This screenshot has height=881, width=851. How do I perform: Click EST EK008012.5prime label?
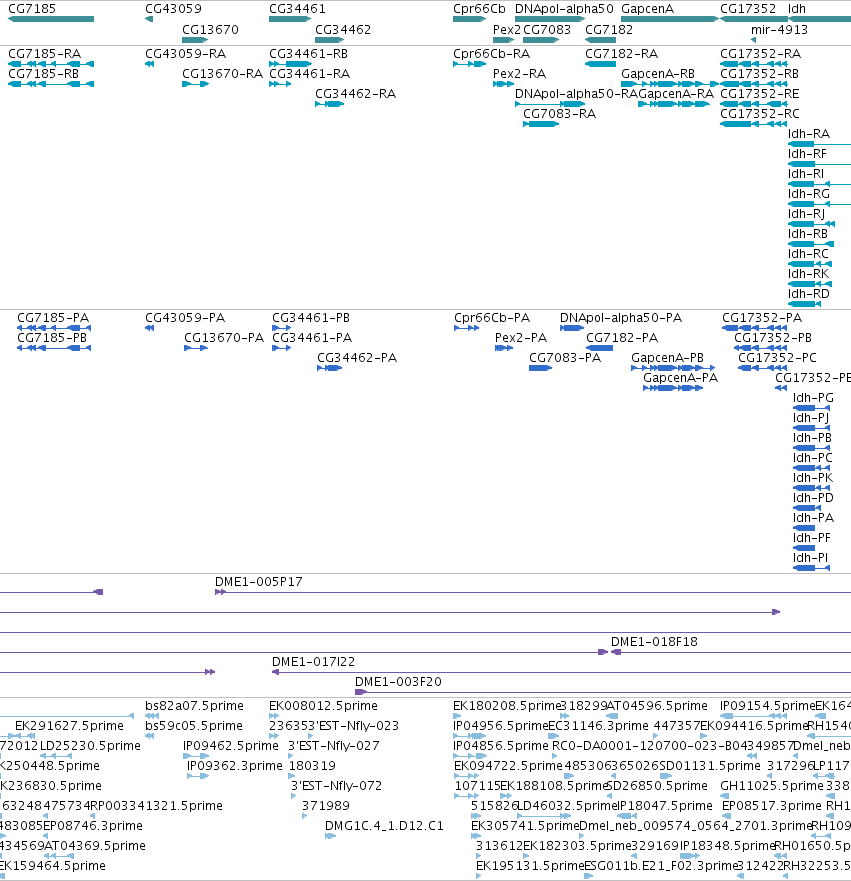[x=324, y=706]
